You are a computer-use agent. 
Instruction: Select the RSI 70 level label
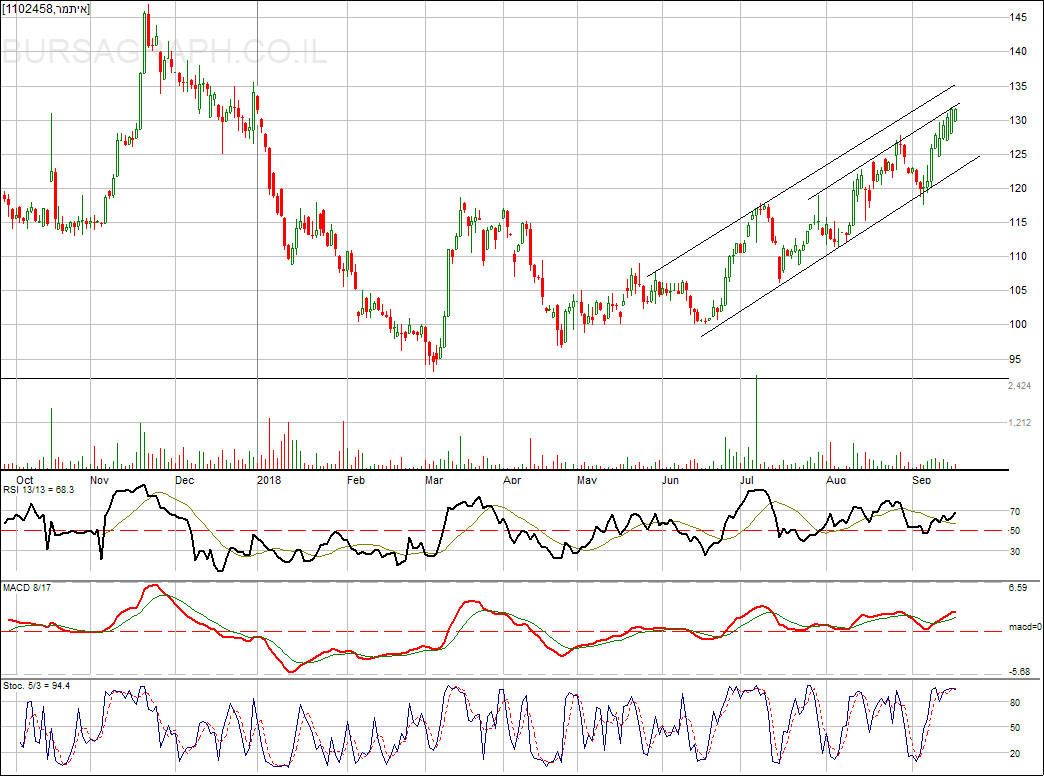click(x=1015, y=511)
